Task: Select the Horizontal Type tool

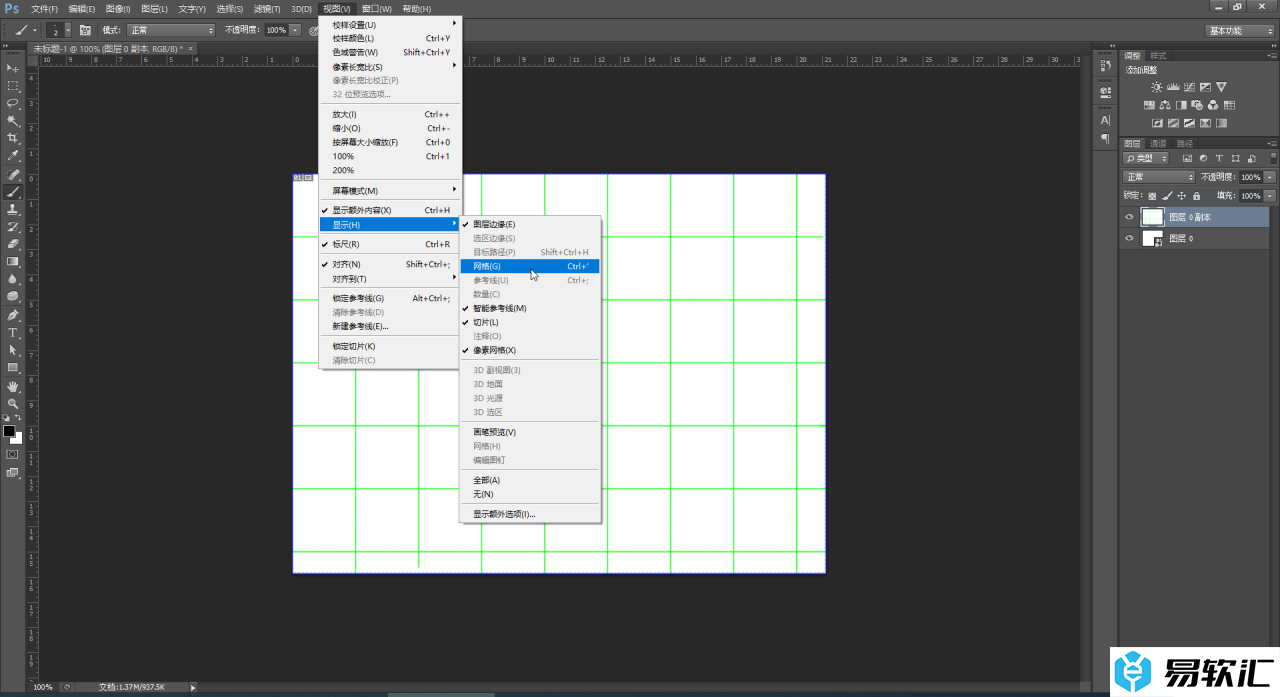Action: point(13,332)
